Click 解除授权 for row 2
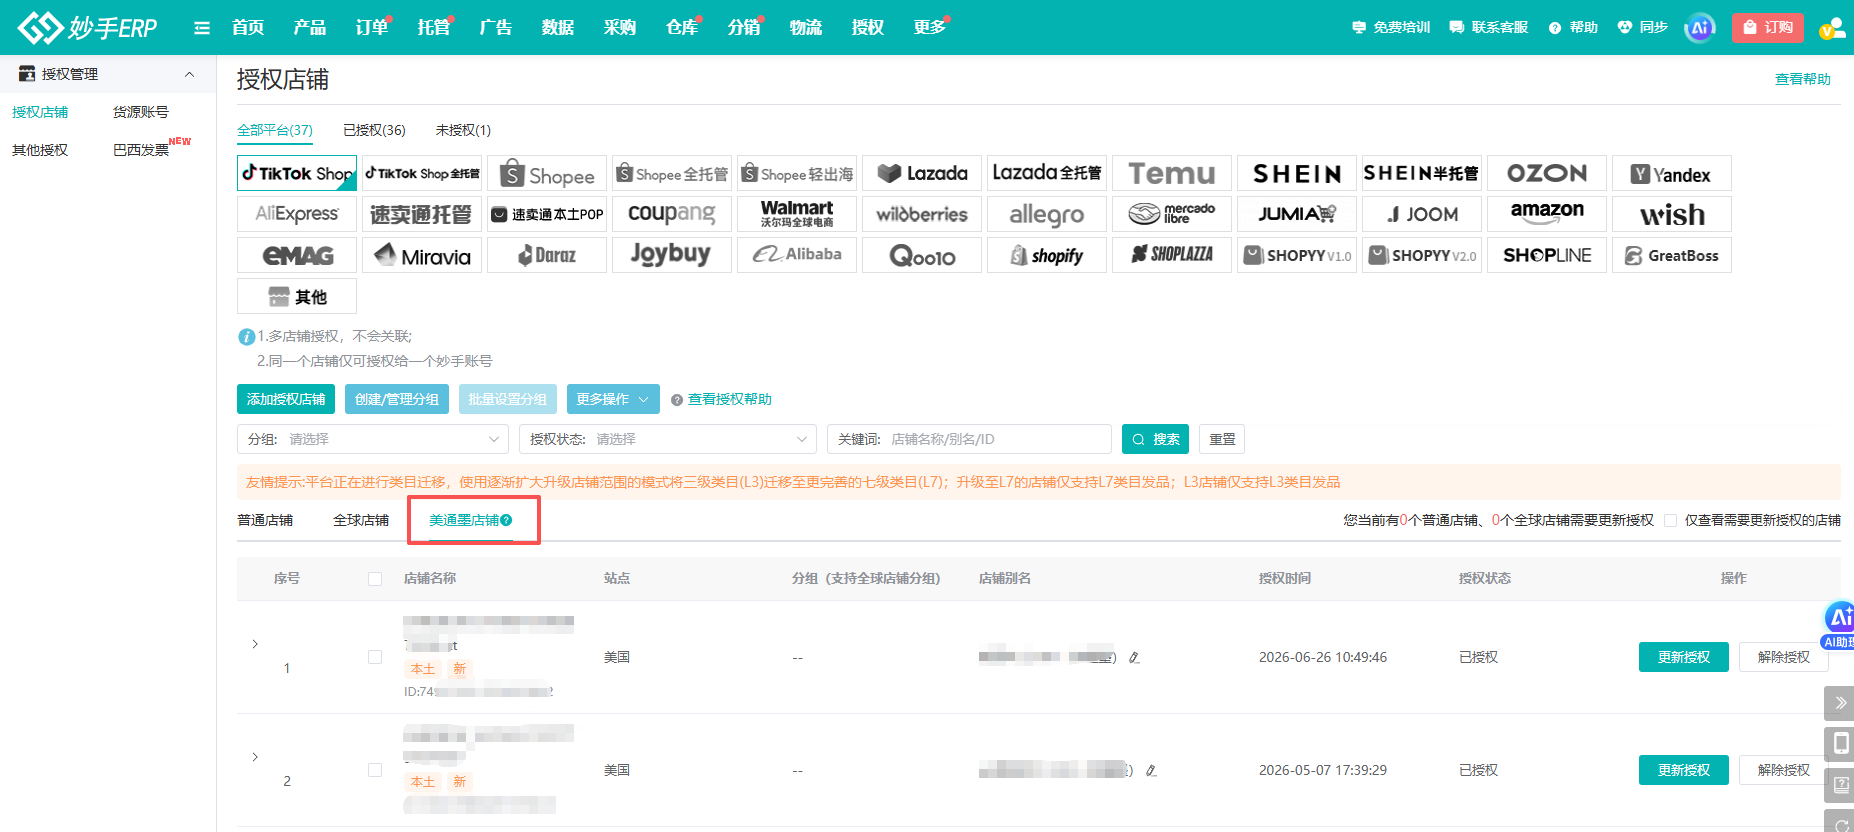Viewport: 1854px width, 832px height. point(1784,770)
